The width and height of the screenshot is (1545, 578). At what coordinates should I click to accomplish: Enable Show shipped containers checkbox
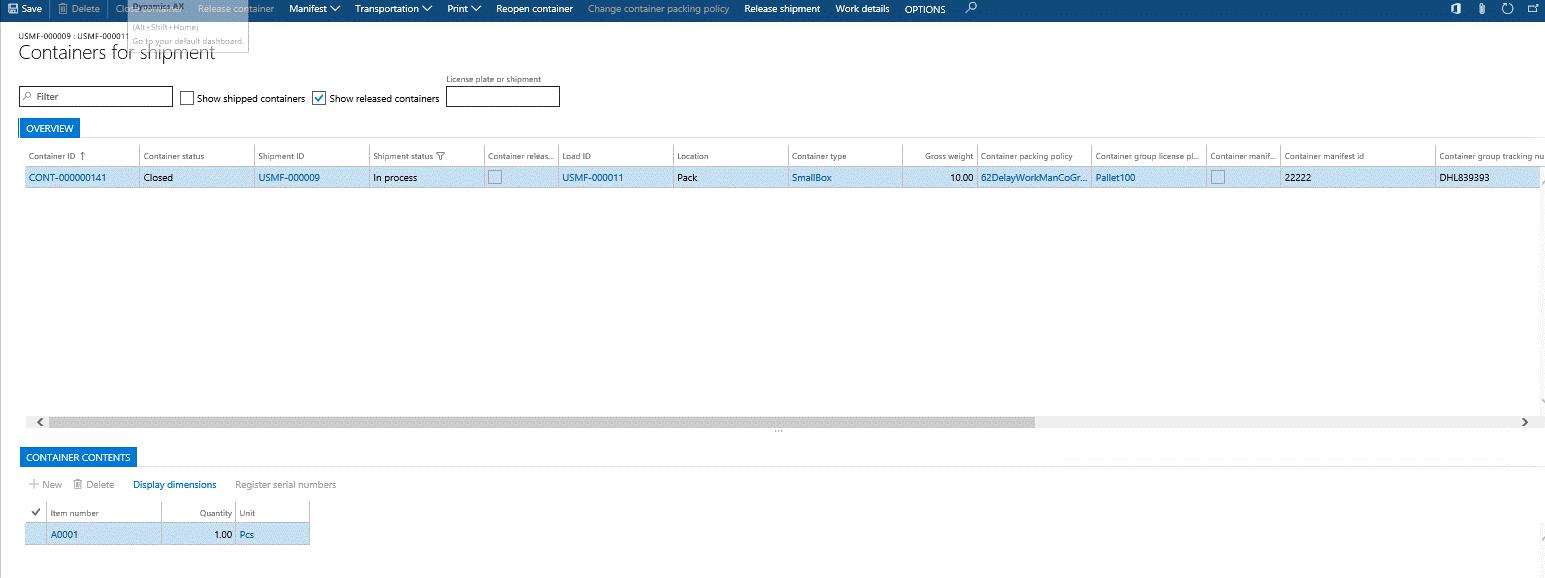point(187,98)
